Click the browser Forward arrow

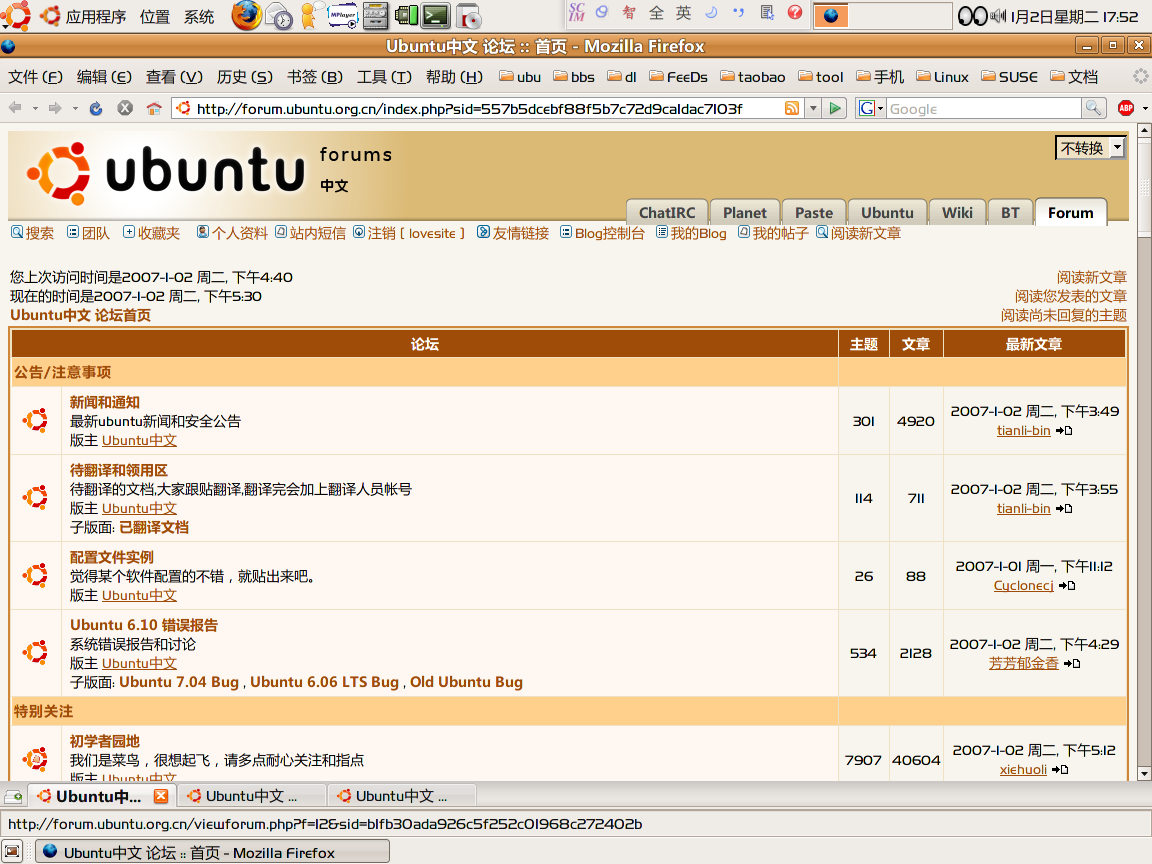(55, 109)
